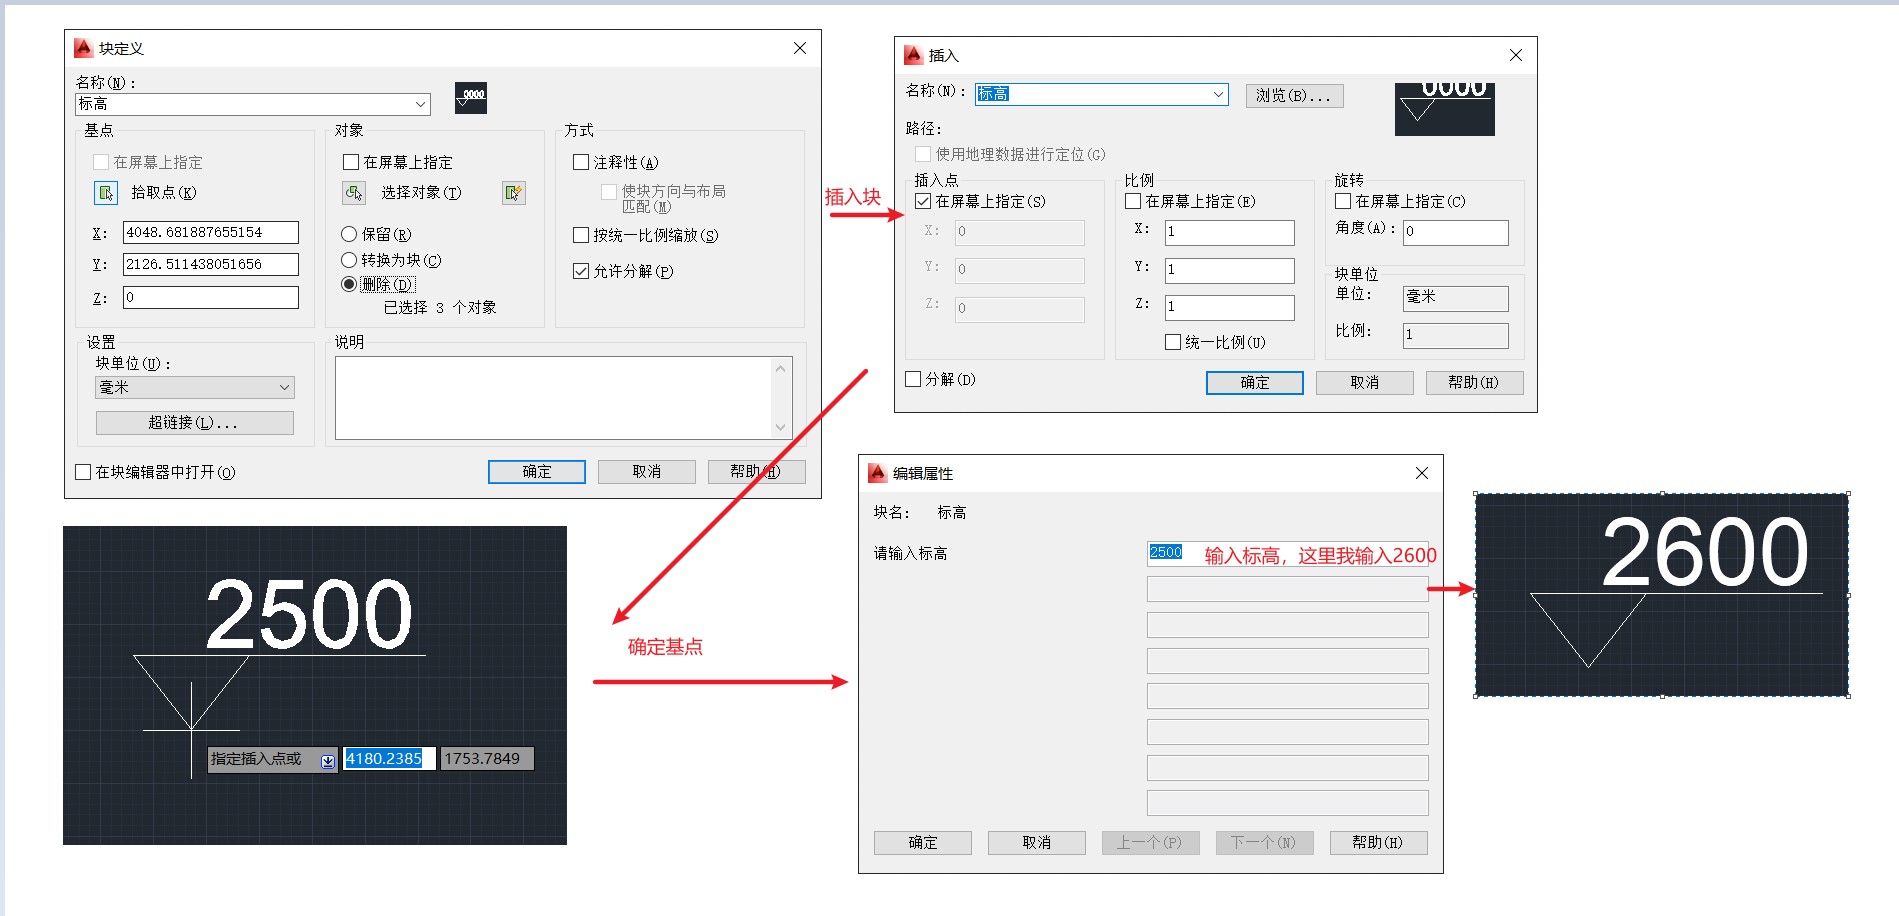Viewport: 1899px width, 916px height.
Task: Toggle the 允许分解(P) checkbox
Action: click(581, 271)
